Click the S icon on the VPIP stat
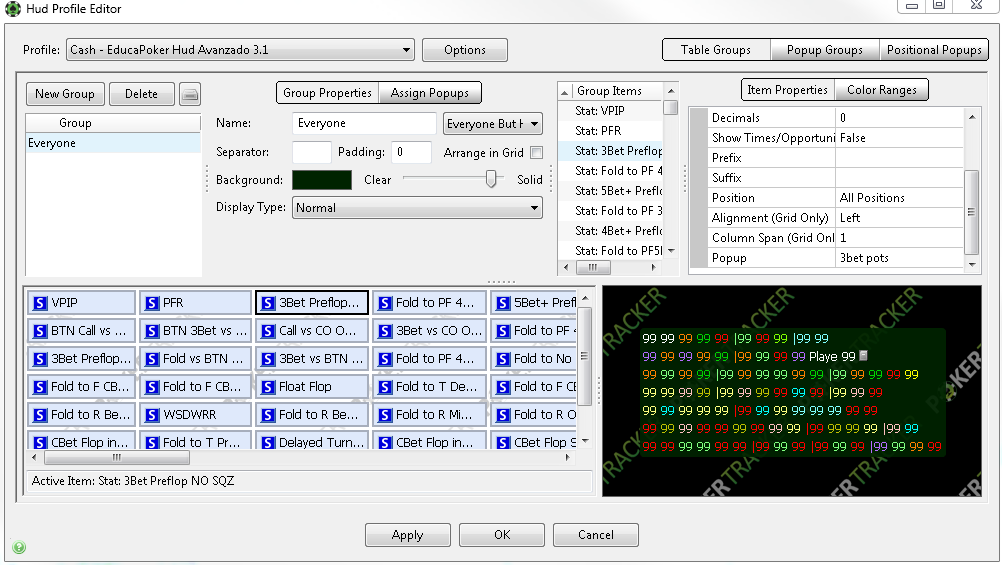The image size is (1002, 565). tap(40, 303)
